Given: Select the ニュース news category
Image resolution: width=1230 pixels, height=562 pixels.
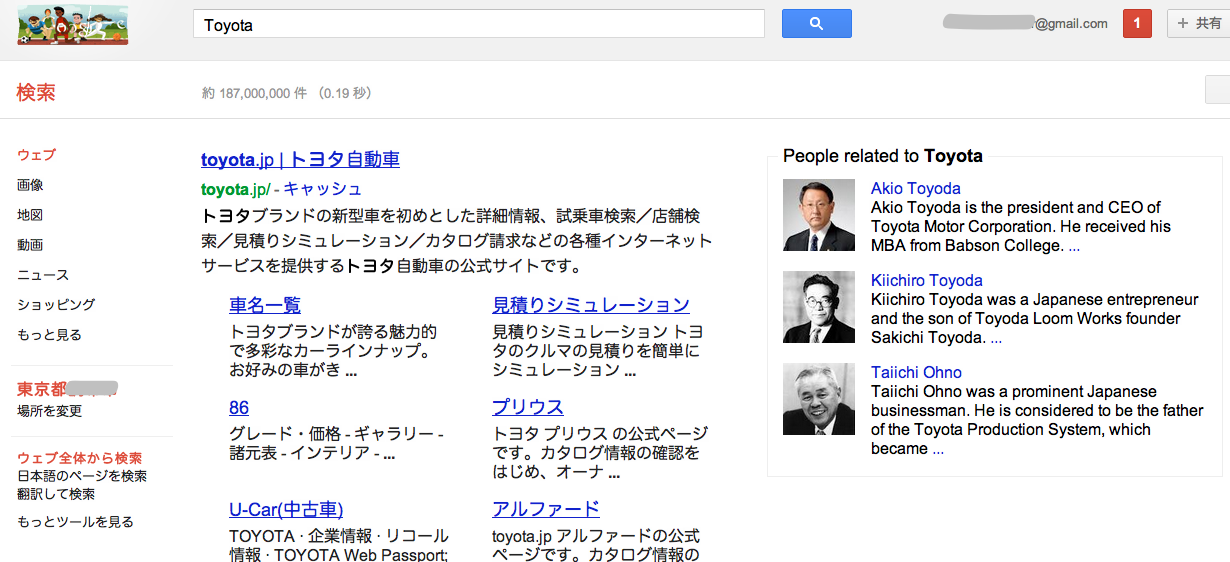Looking at the screenshot, I should tap(43, 275).
